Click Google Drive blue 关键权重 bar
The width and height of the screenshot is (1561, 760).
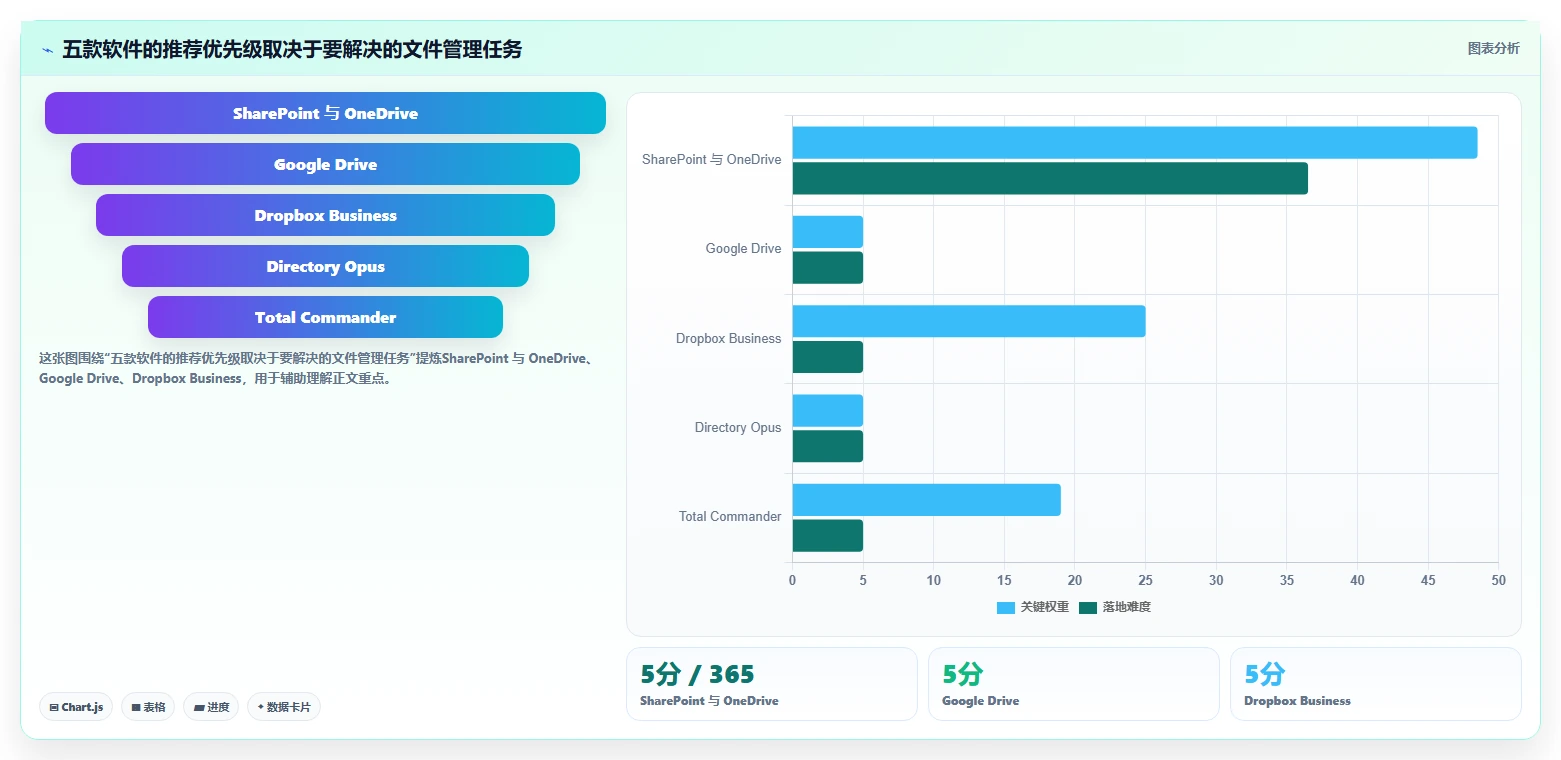(828, 232)
